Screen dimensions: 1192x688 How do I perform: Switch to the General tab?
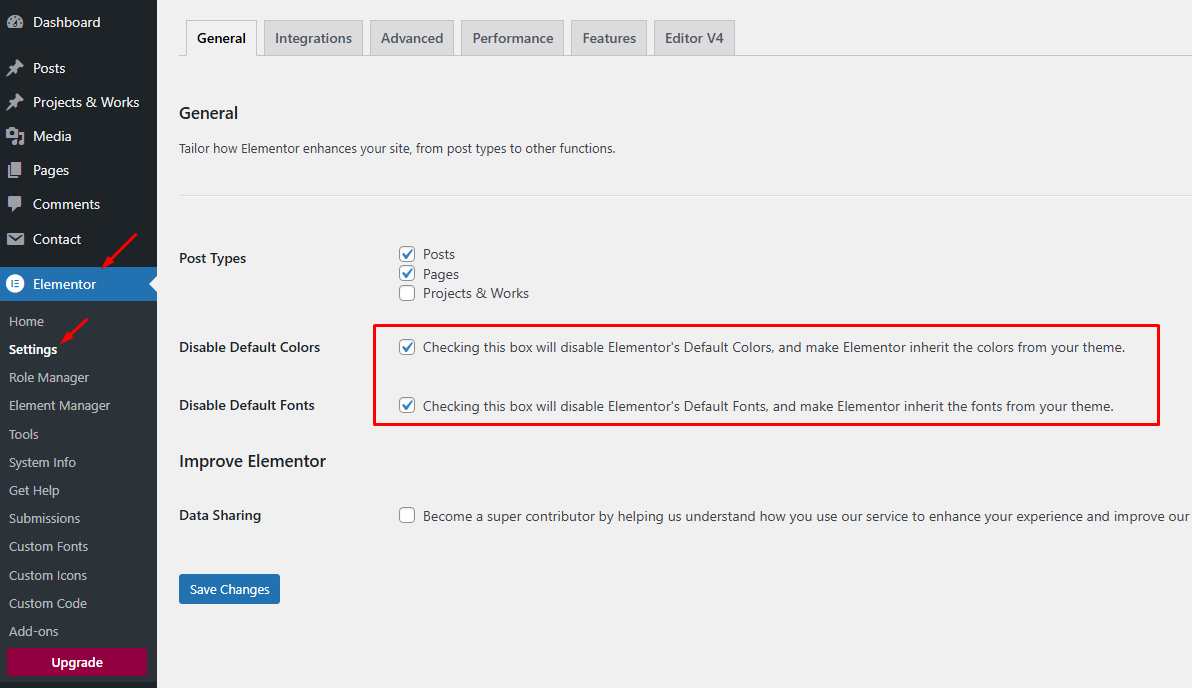[221, 38]
